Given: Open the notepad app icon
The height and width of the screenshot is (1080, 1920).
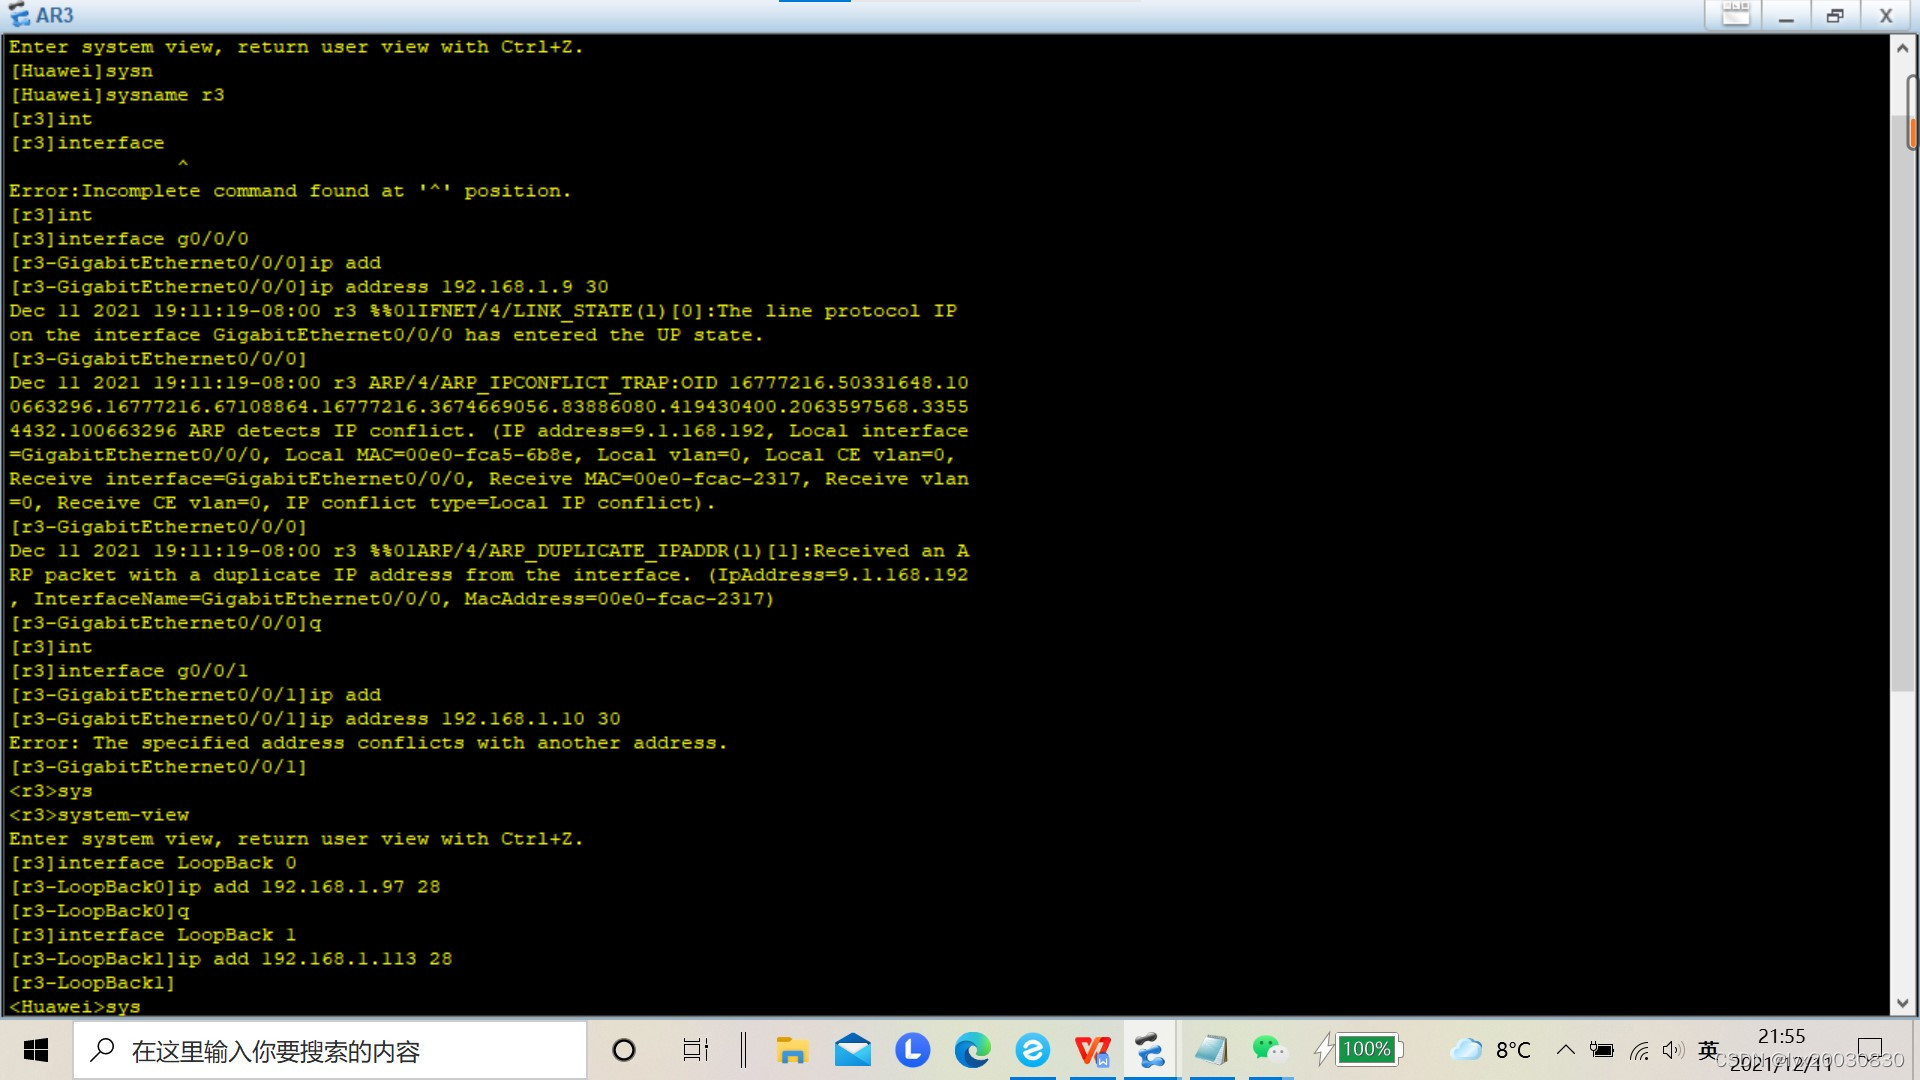Looking at the screenshot, I should 1211,1050.
